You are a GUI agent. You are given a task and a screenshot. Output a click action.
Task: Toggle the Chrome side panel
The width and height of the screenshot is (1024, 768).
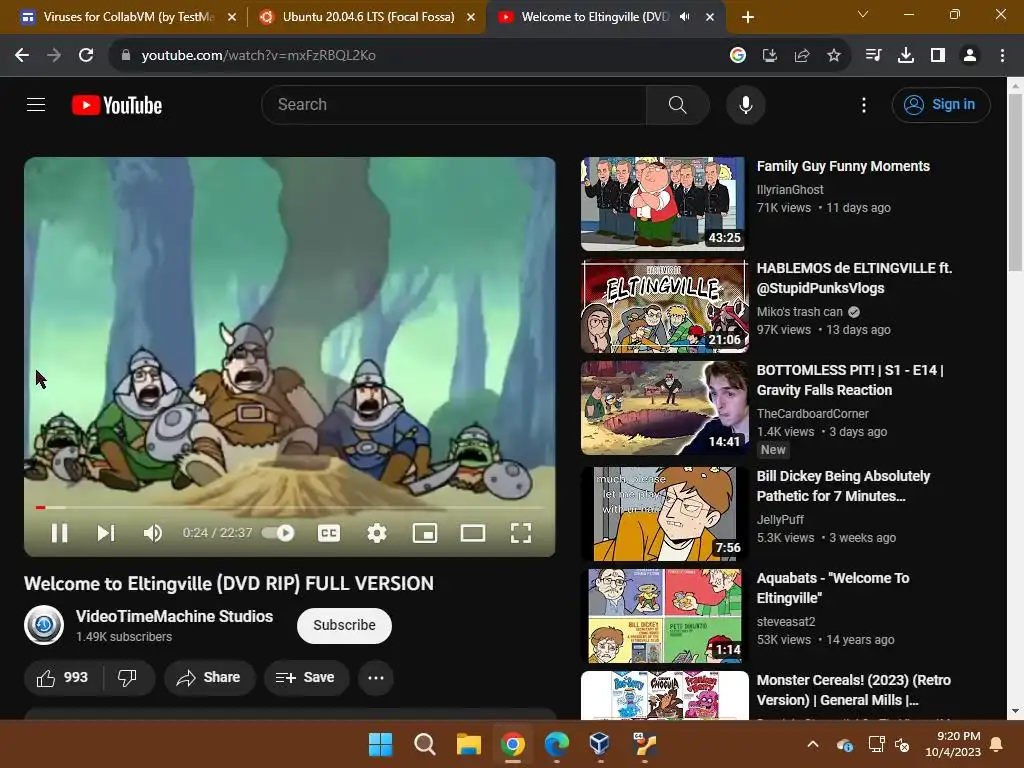(x=938, y=56)
